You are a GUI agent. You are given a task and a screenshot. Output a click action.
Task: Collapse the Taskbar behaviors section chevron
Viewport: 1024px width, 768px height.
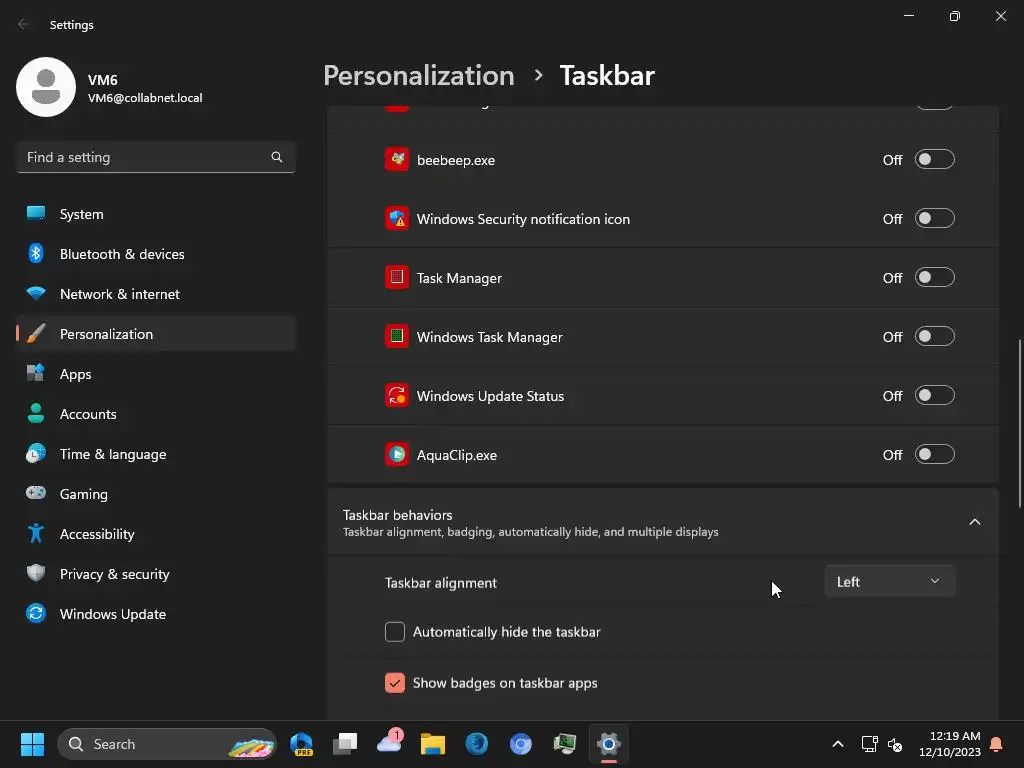click(x=974, y=522)
